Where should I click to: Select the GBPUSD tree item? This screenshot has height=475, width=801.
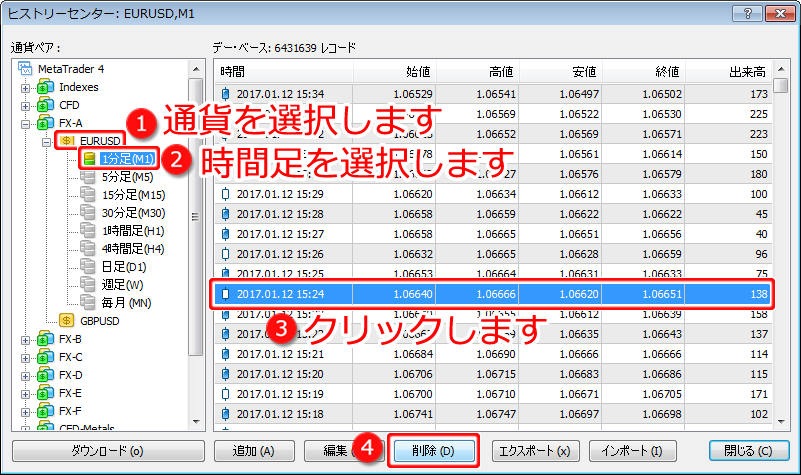pyautogui.click(x=100, y=321)
